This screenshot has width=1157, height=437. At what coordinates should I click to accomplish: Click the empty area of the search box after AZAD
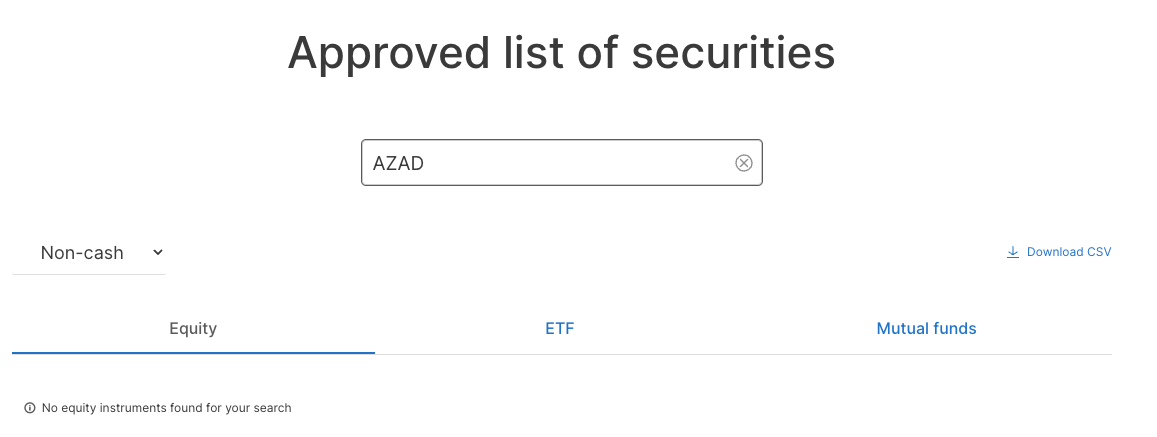tap(579, 163)
